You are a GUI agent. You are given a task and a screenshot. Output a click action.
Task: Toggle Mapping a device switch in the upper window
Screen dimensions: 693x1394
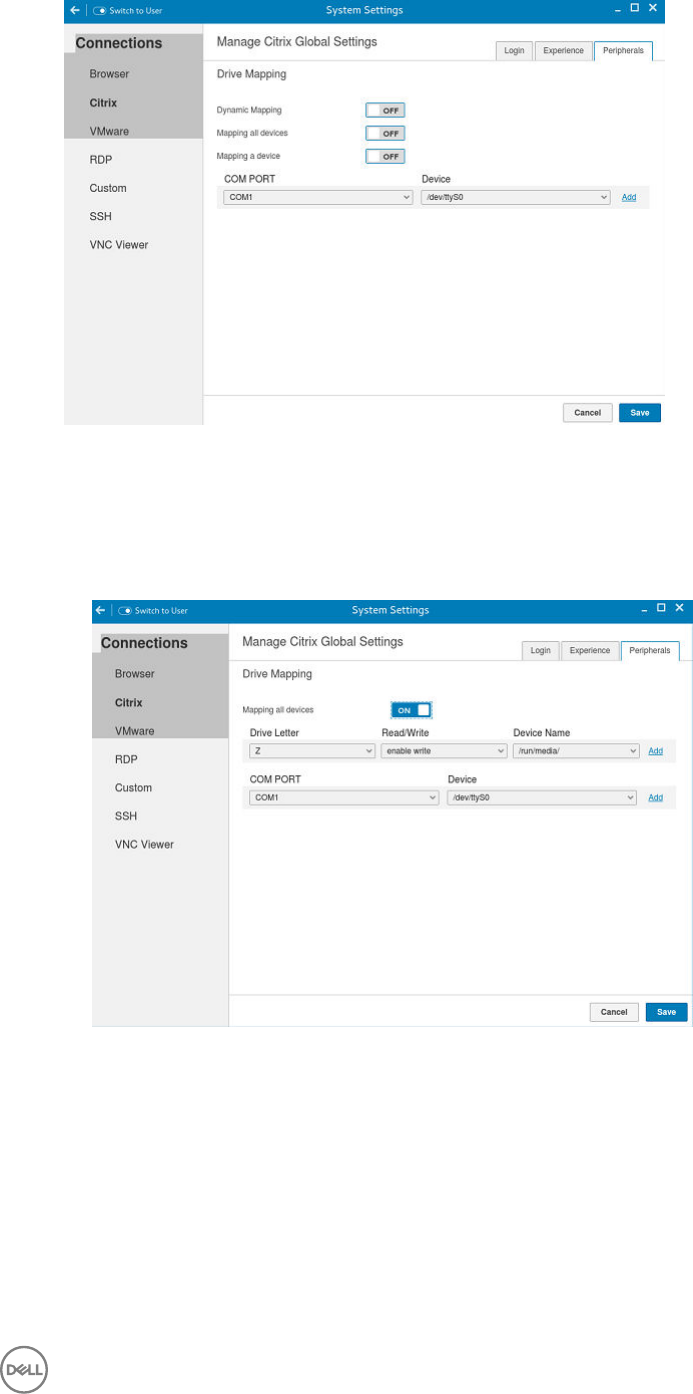[385, 156]
